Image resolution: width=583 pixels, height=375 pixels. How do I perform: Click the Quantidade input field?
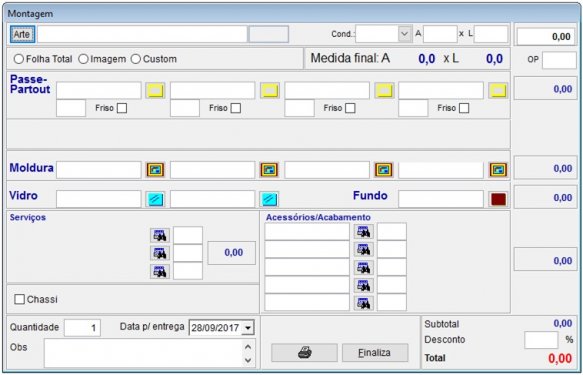[82, 328]
